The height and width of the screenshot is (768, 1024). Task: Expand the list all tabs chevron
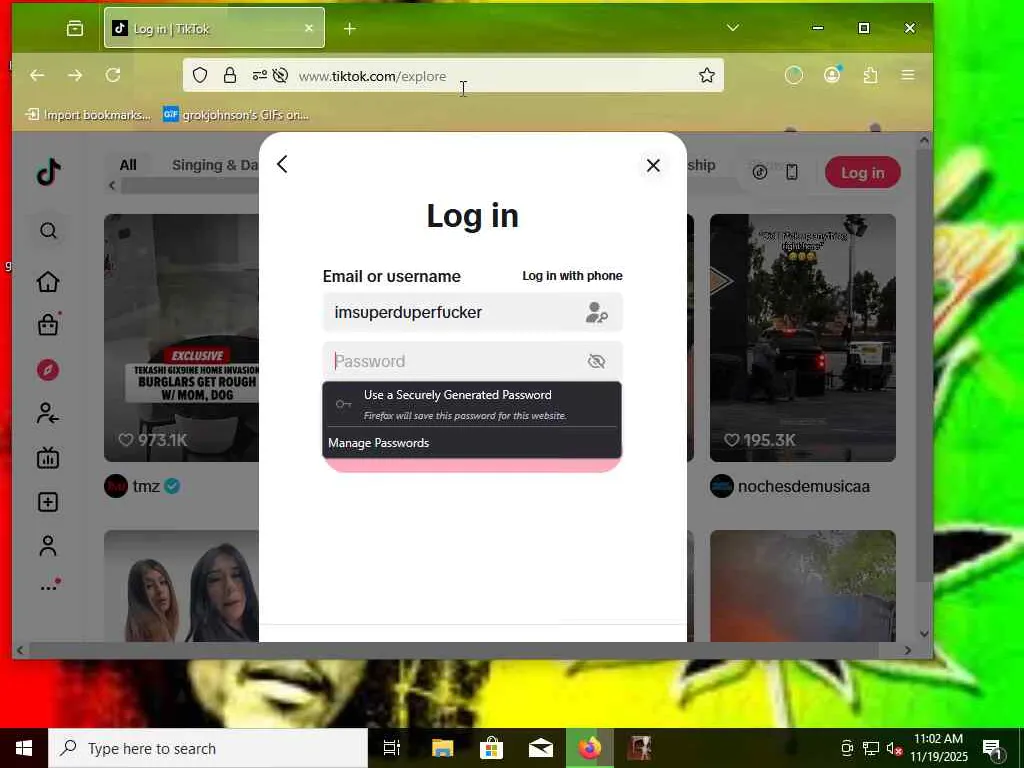point(733,27)
